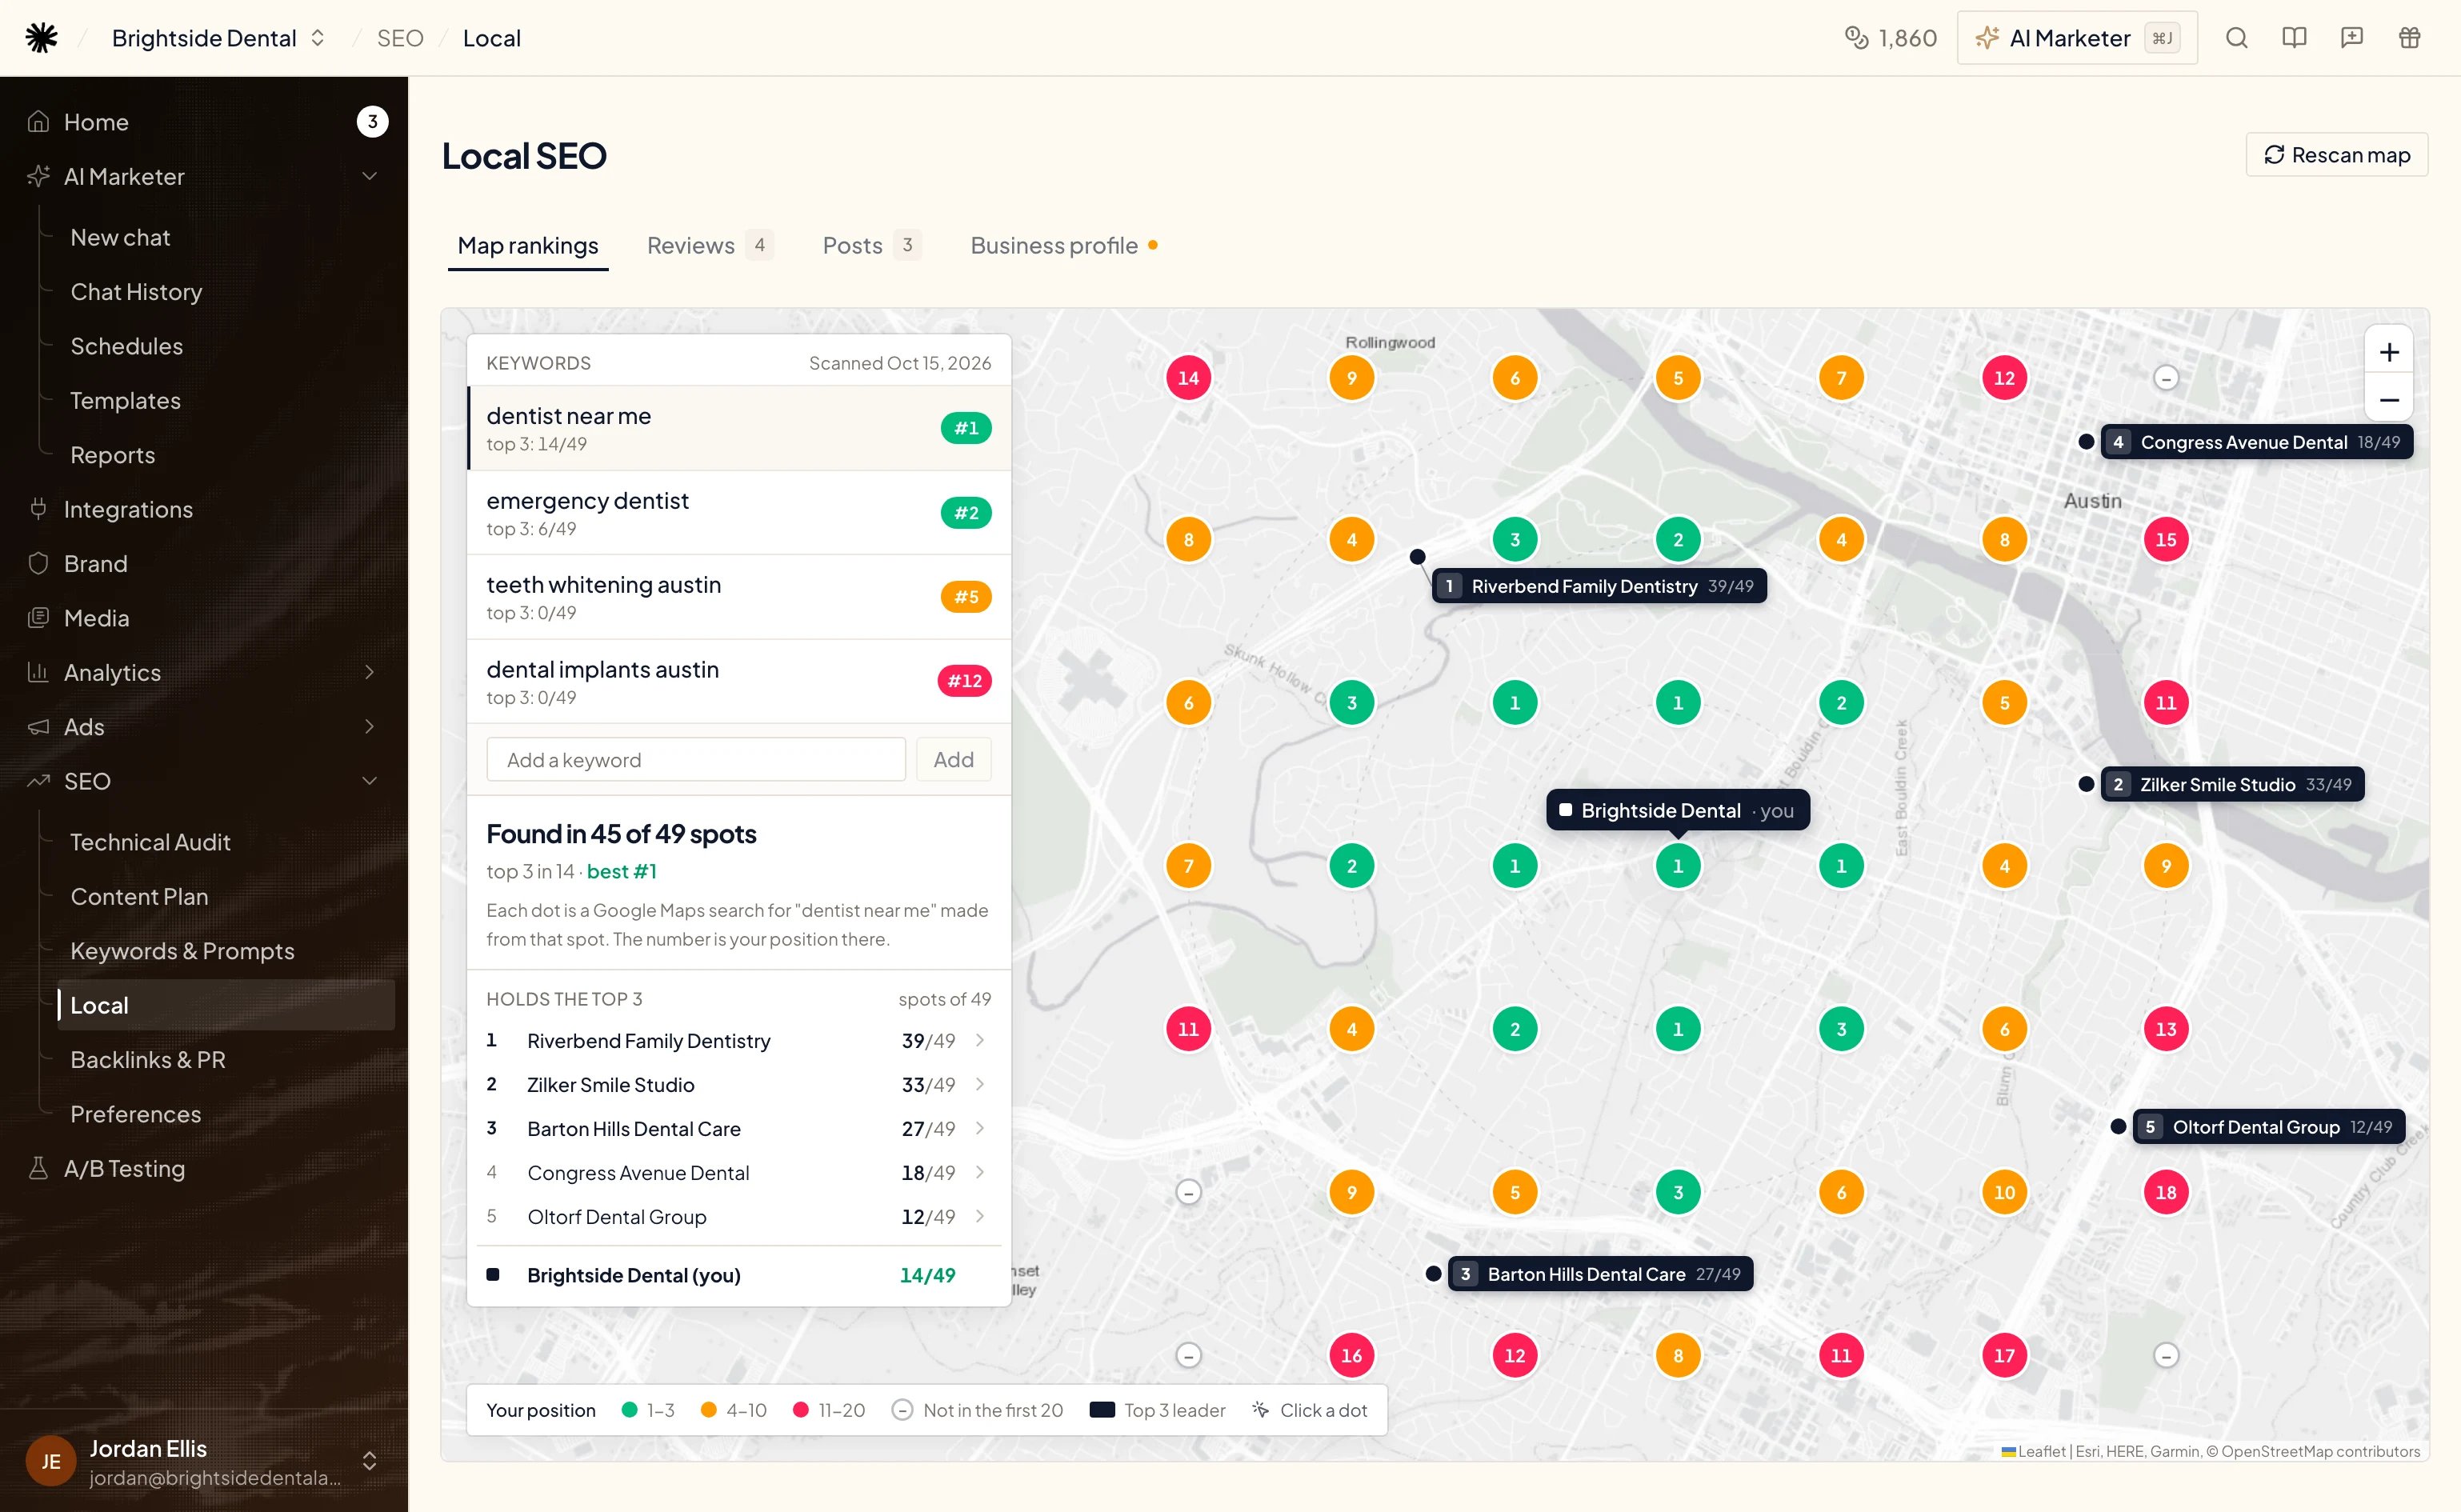Open Home in the sidebar
This screenshot has height=1512, width=2461.
pyautogui.click(x=204, y=122)
